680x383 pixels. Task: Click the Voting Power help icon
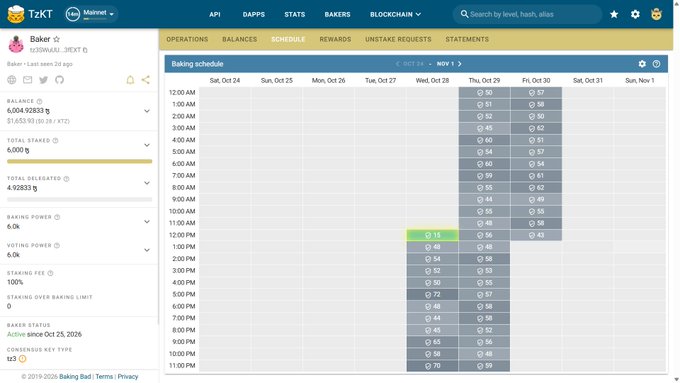[57, 246]
